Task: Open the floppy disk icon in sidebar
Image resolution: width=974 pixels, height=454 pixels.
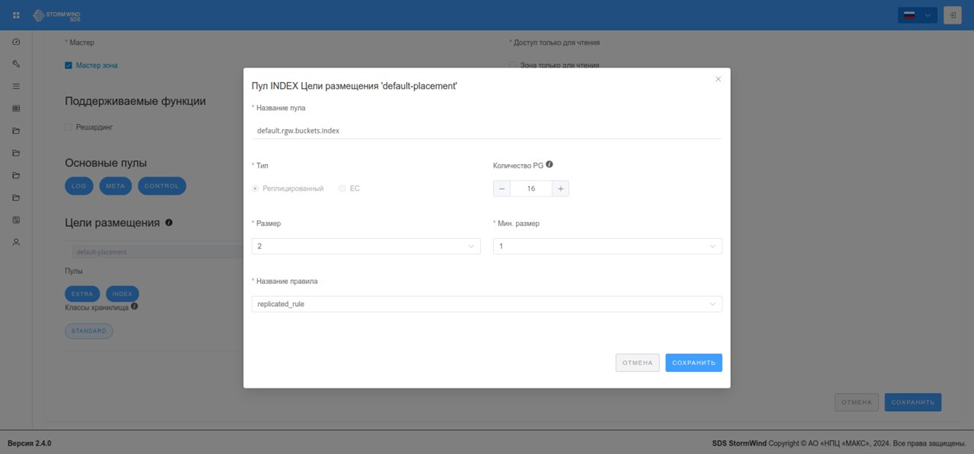Action: tap(16, 220)
